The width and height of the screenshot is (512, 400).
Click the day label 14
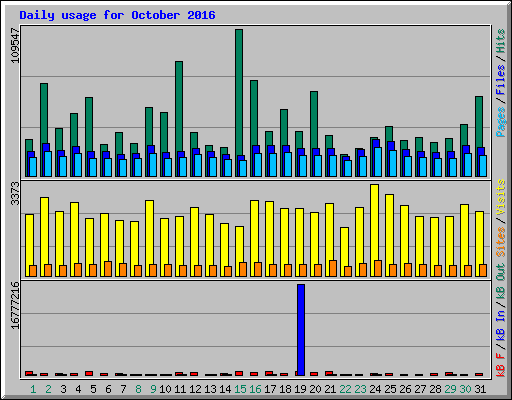pos(225,389)
